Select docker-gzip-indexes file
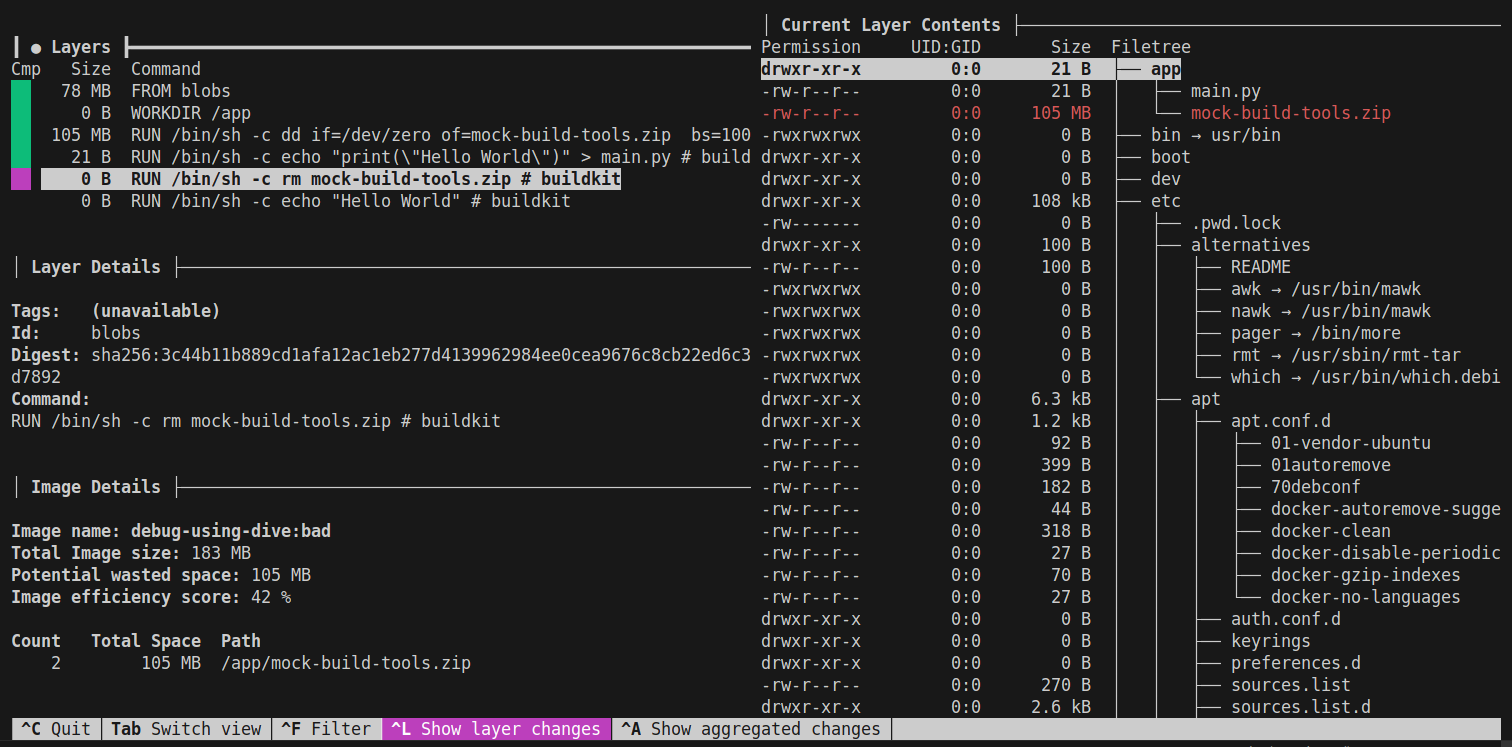 (1365, 575)
